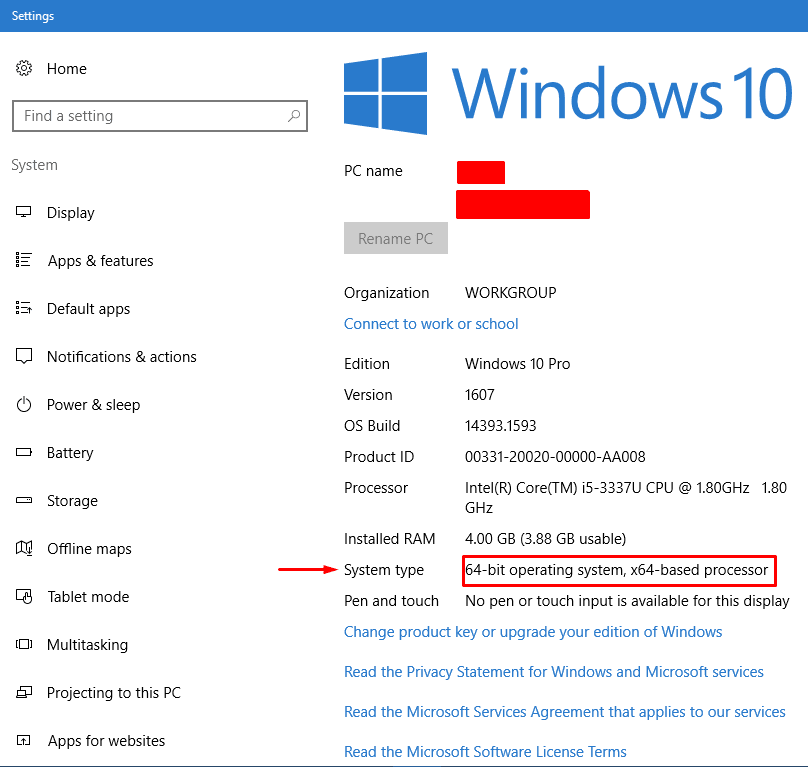Open Apps for websites label

tap(106, 741)
